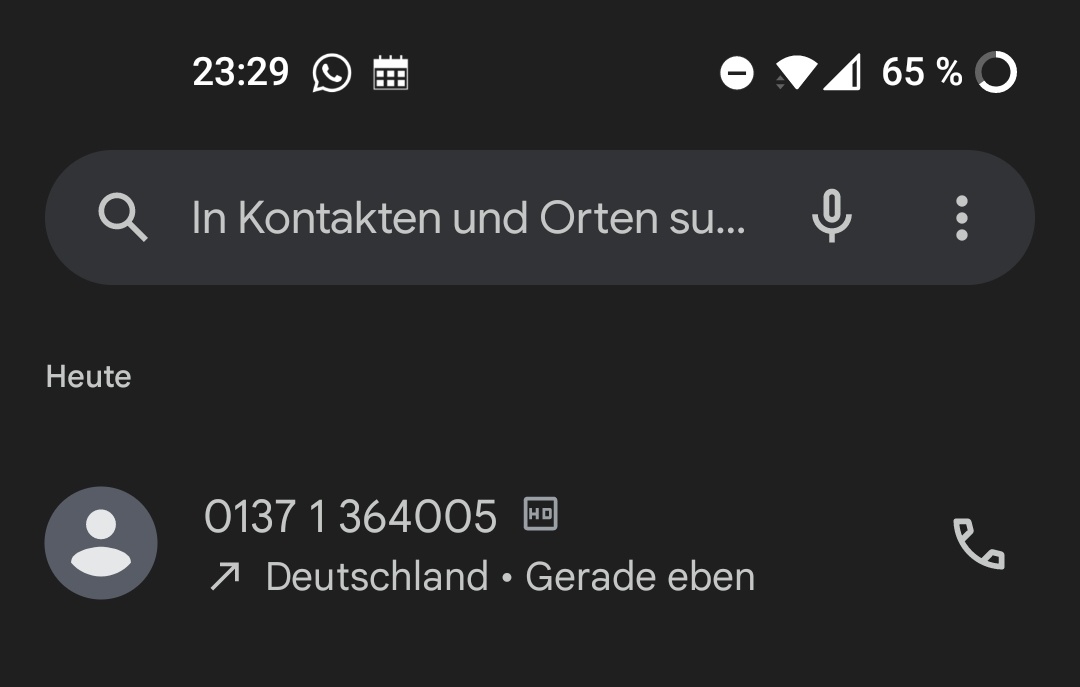
Task: Tap the outgoing call arrow icon
Action: pos(225,576)
